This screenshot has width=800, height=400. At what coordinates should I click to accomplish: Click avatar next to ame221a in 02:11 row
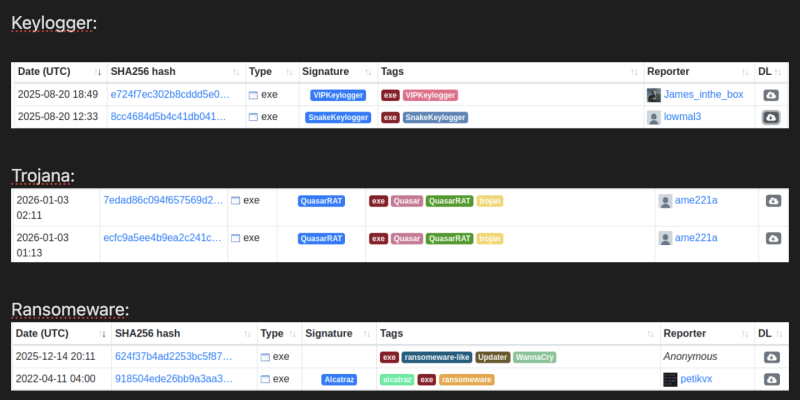tap(665, 201)
